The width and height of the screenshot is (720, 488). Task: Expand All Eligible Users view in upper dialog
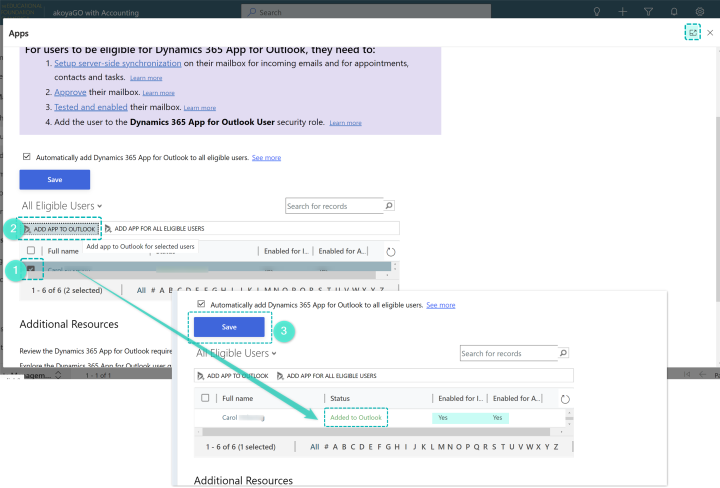pos(62,206)
